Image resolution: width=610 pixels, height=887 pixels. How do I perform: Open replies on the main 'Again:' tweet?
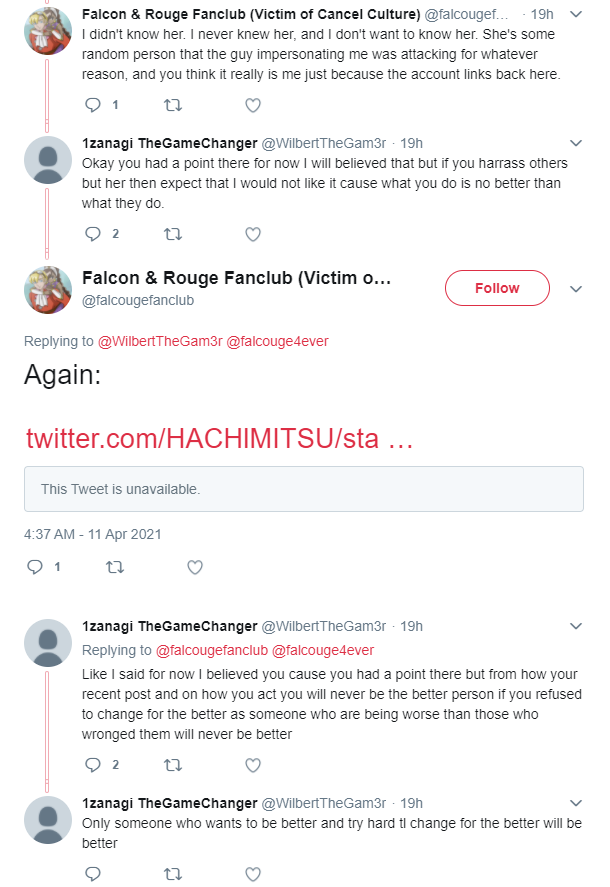pos(35,567)
